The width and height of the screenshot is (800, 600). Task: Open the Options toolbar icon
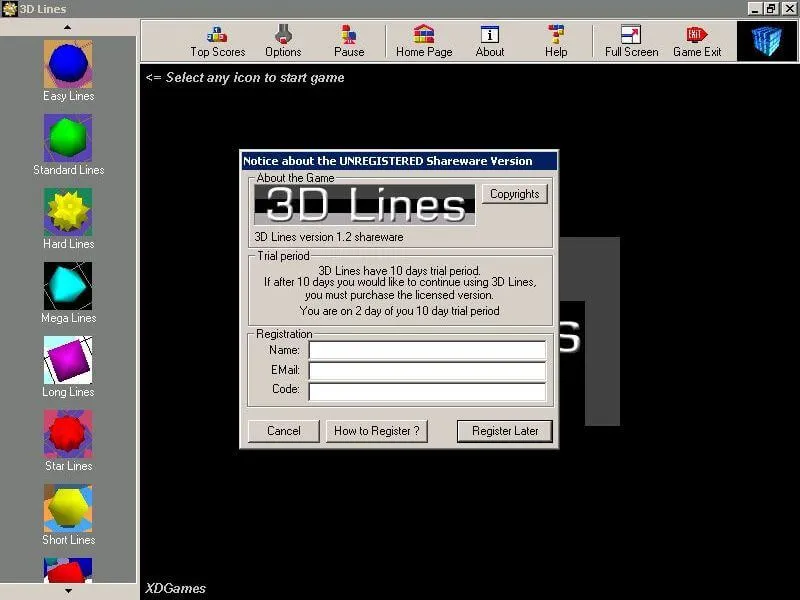pyautogui.click(x=283, y=41)
